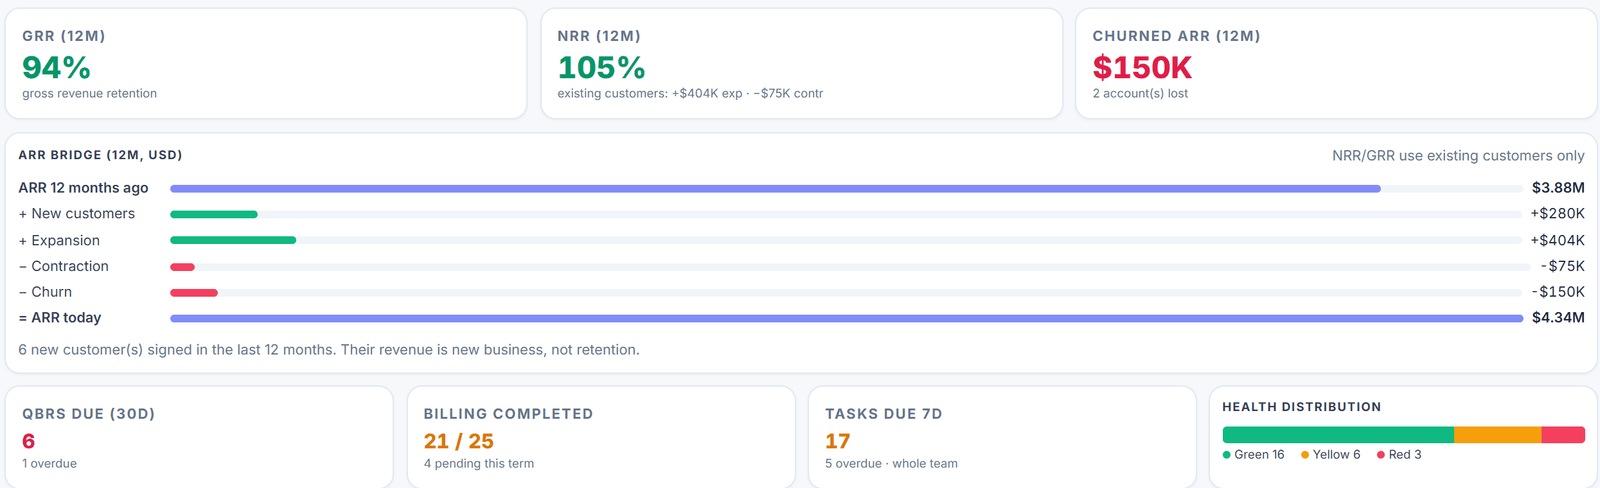Select the ARR Bridge (12M, USD) heading

100,155
